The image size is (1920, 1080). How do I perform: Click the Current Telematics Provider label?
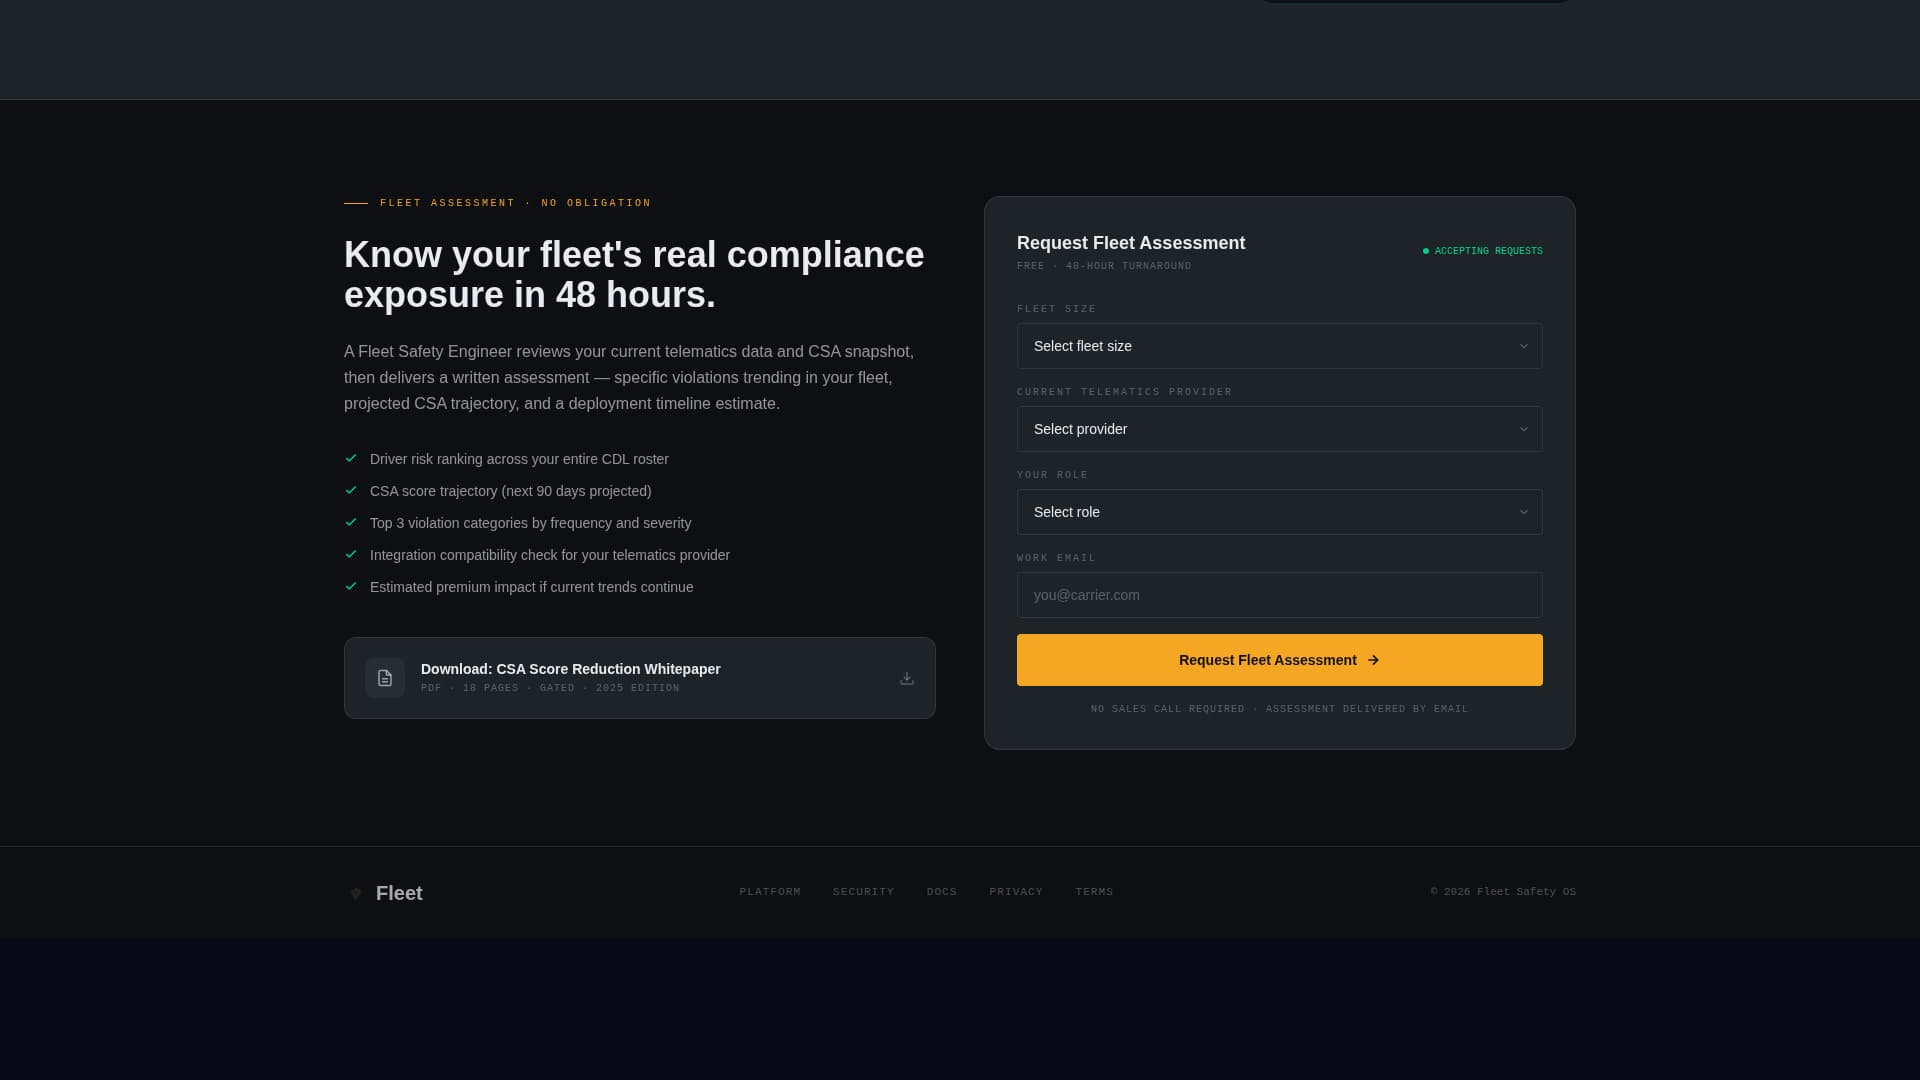(1124, 392)
